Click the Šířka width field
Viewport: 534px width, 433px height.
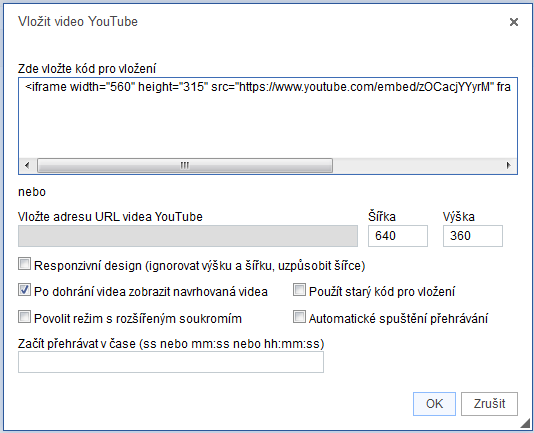pyautogui.click(x=398, y=236)
